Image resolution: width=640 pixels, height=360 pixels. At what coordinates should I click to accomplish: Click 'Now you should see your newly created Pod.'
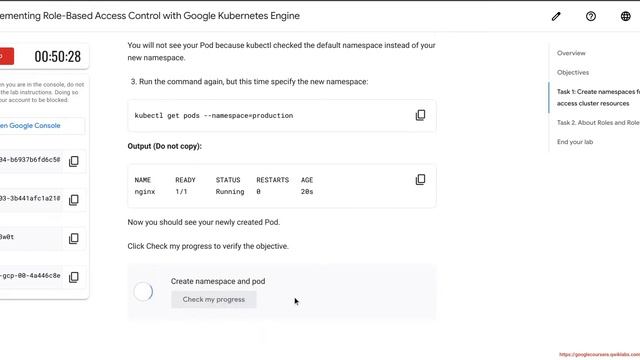coord(204,222)
